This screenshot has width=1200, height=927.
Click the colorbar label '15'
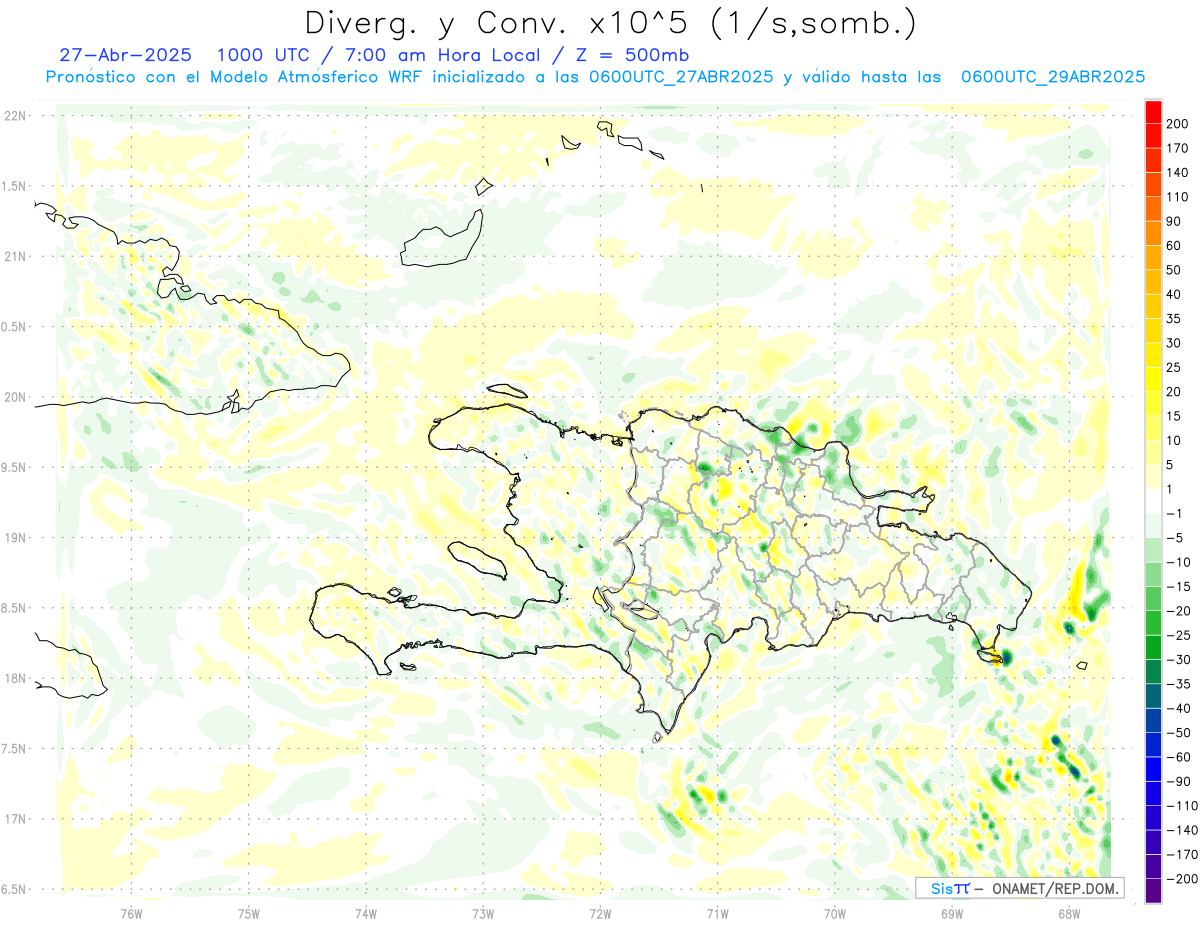(x=1175, y=416)
